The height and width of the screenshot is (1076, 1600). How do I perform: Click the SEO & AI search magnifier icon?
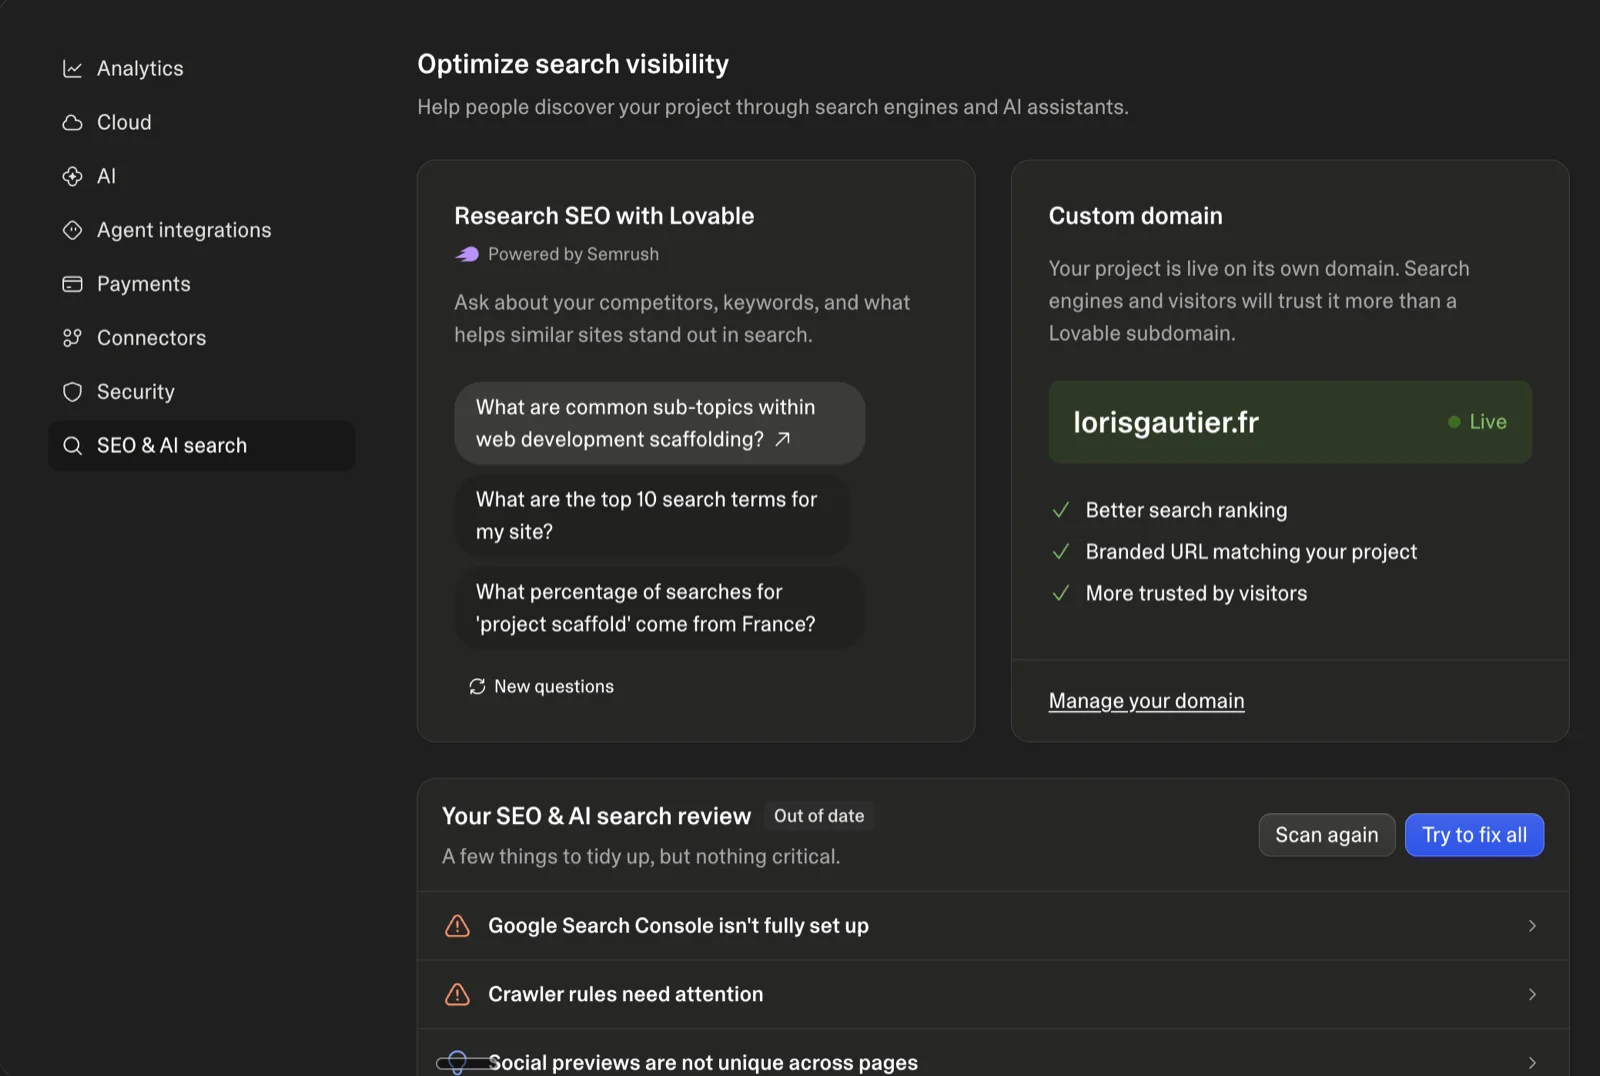[x=72, y=446]
